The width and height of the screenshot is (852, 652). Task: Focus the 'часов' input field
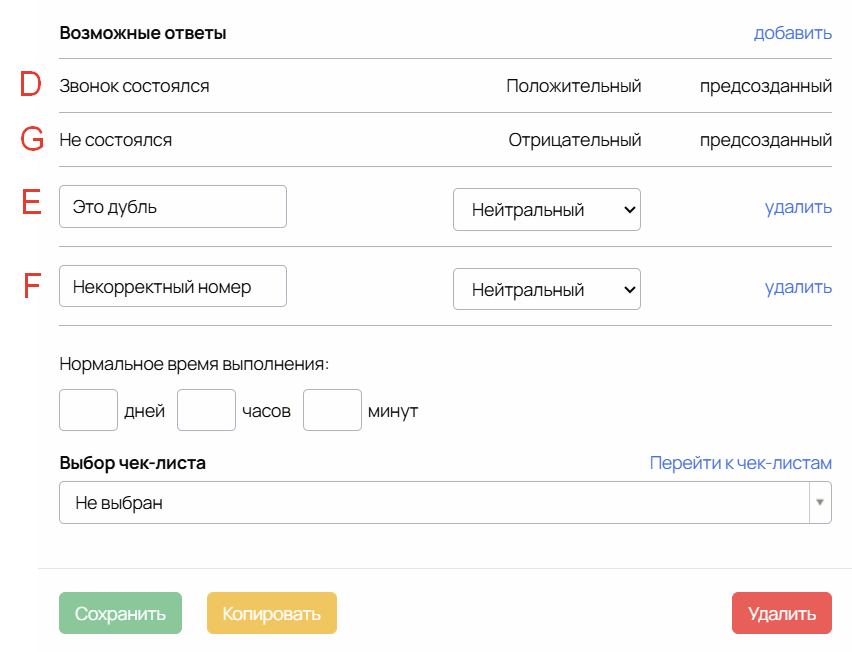click(x=206, y=410)
